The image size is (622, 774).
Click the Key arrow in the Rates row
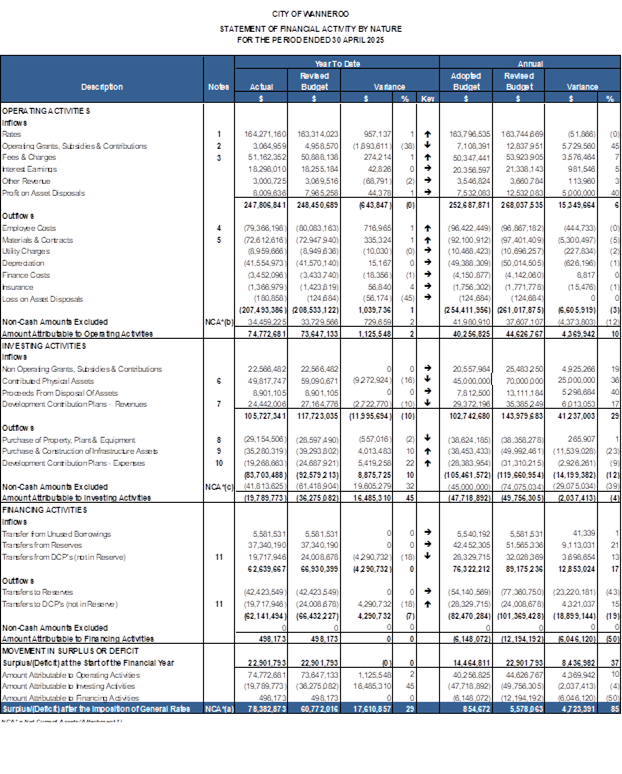tap(427, 133)
